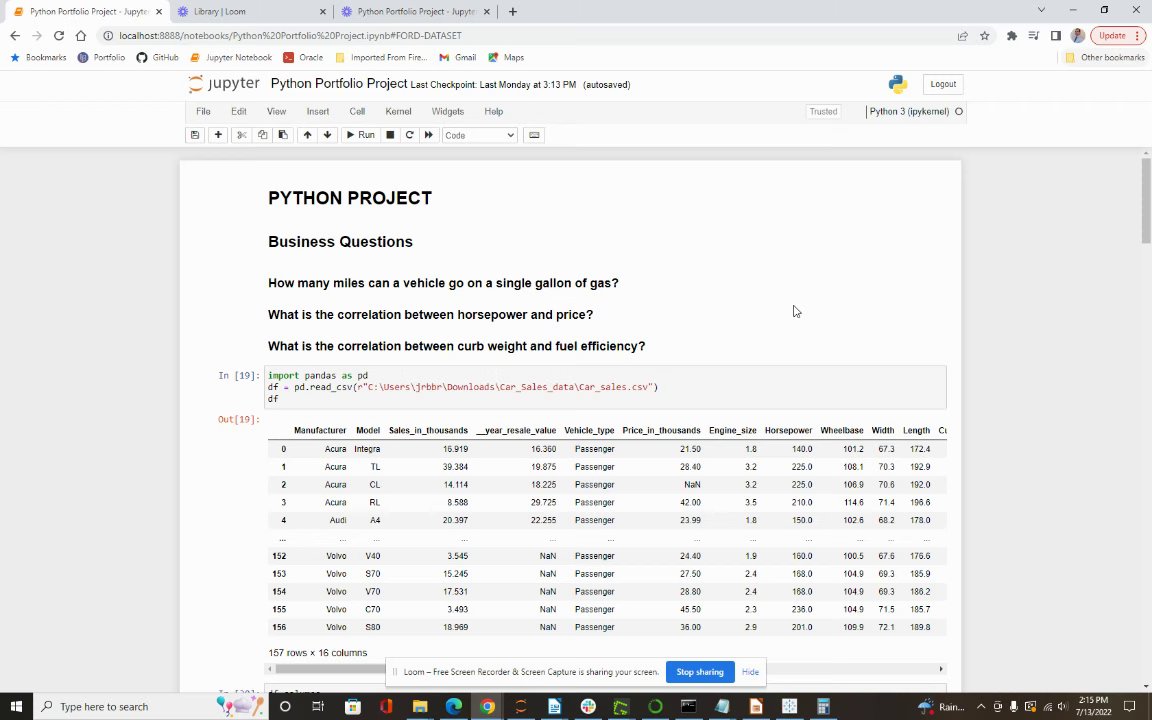Image resolution: width=1152 pixels, height=720 pixels.
Task: Copy selected cells icon in toolbar
Action: pos(262,135)
